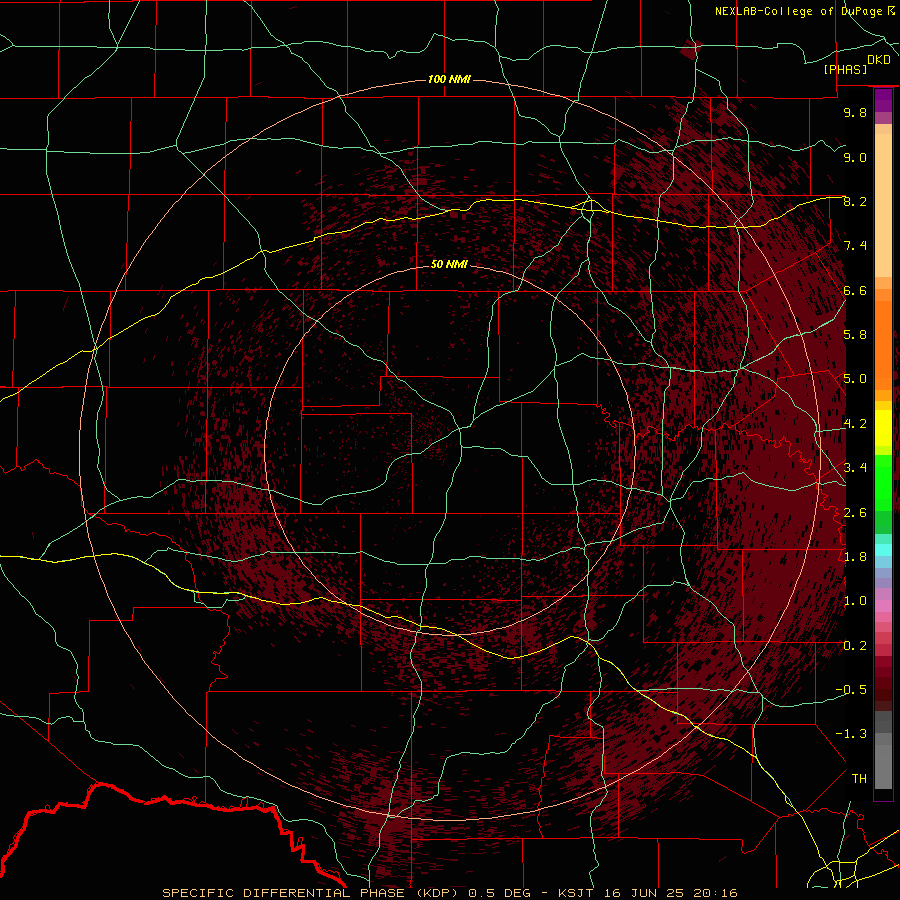Screen dimensions: 900x900
Task: Pick the dark red color bar band
Action: click(x=883, y=683)
